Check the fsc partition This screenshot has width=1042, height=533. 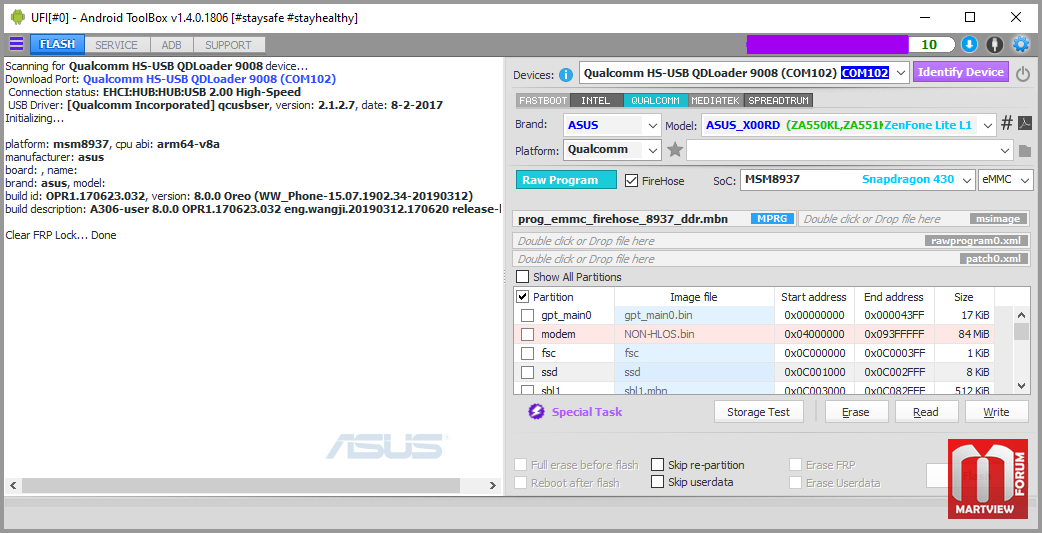pyautogui.click(x=527, y=353)
